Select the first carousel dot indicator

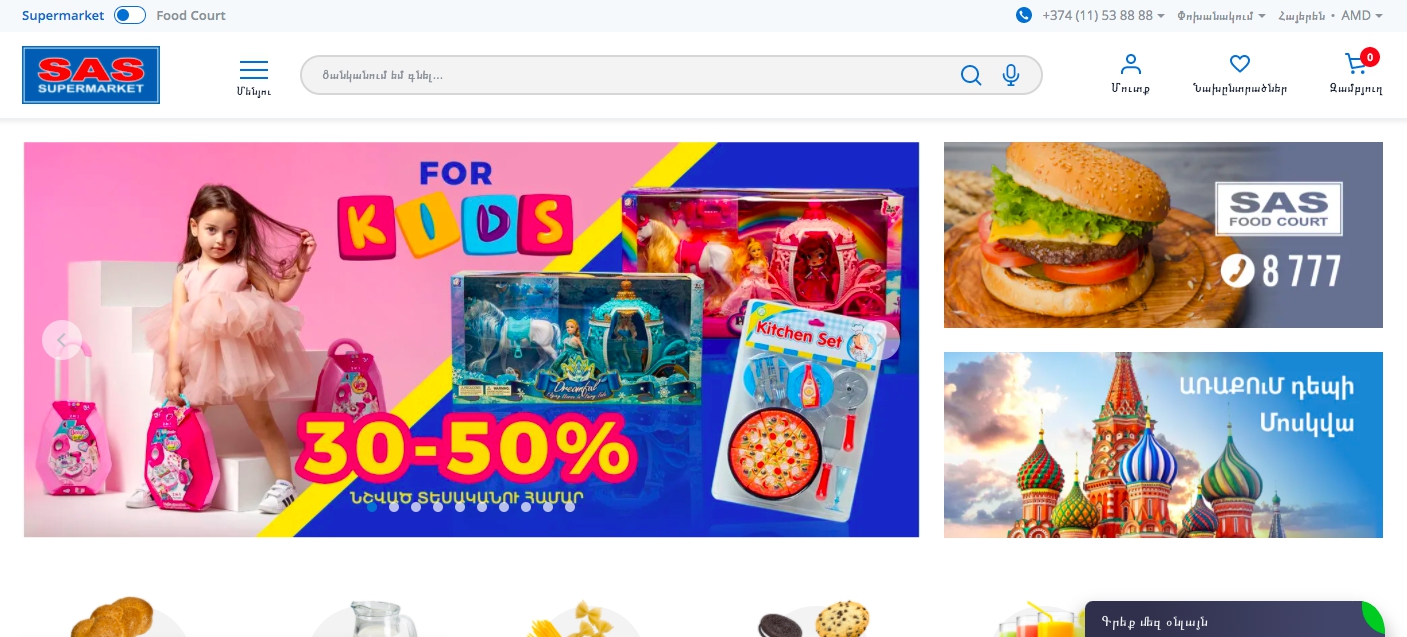(x=372, y=507)
